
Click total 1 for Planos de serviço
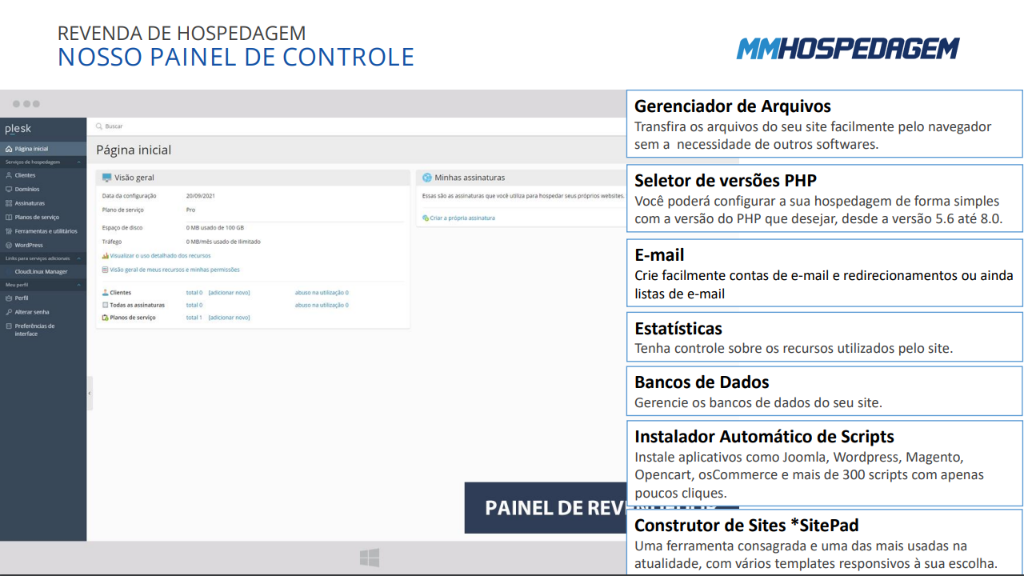194,317
